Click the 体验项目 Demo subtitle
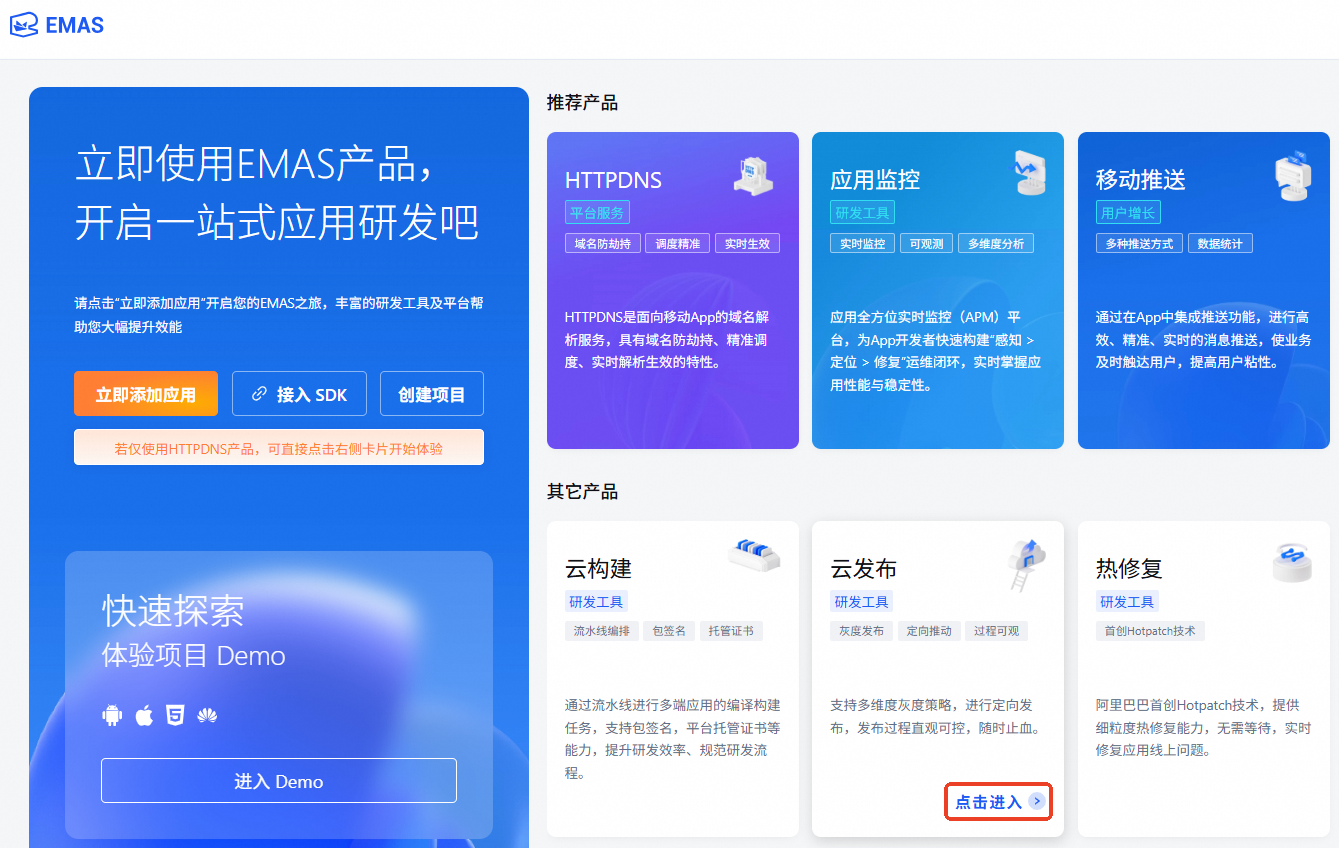The width and height of the screenshot is (1339, 848). (194, 656)
